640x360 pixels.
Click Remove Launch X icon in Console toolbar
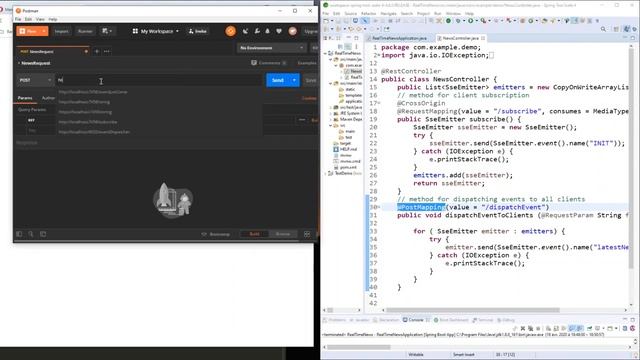pos(522,328)
